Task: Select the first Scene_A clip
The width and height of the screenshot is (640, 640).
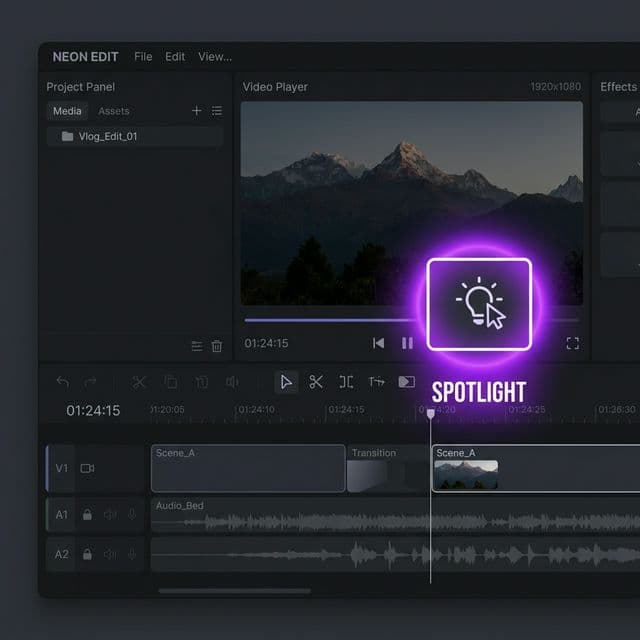Action: pyautogui.click(x=248, y=468)
